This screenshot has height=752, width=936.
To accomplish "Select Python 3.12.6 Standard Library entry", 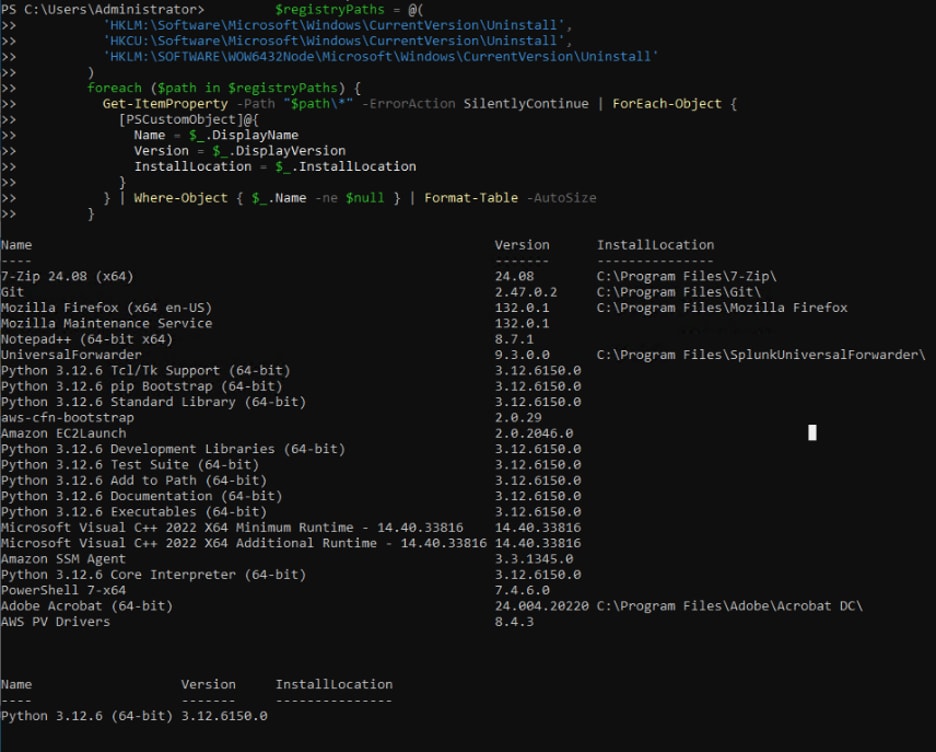I will tap(153, 402).
